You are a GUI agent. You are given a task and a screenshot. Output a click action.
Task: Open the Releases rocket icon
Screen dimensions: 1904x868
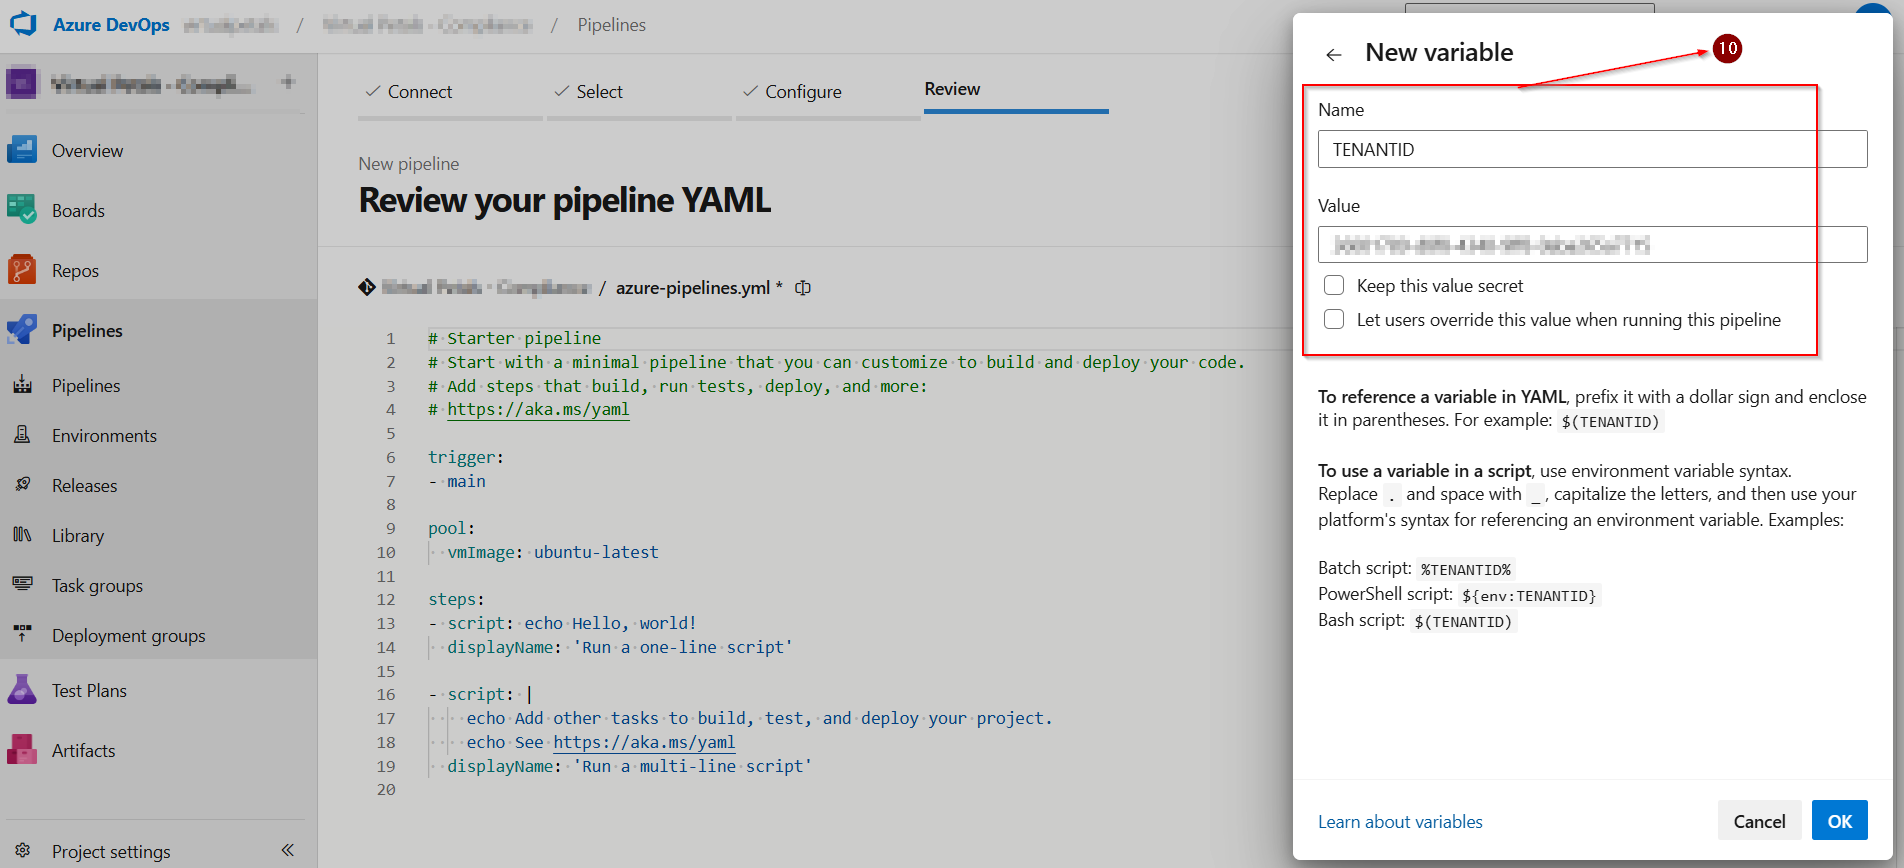tap(22, 485)
